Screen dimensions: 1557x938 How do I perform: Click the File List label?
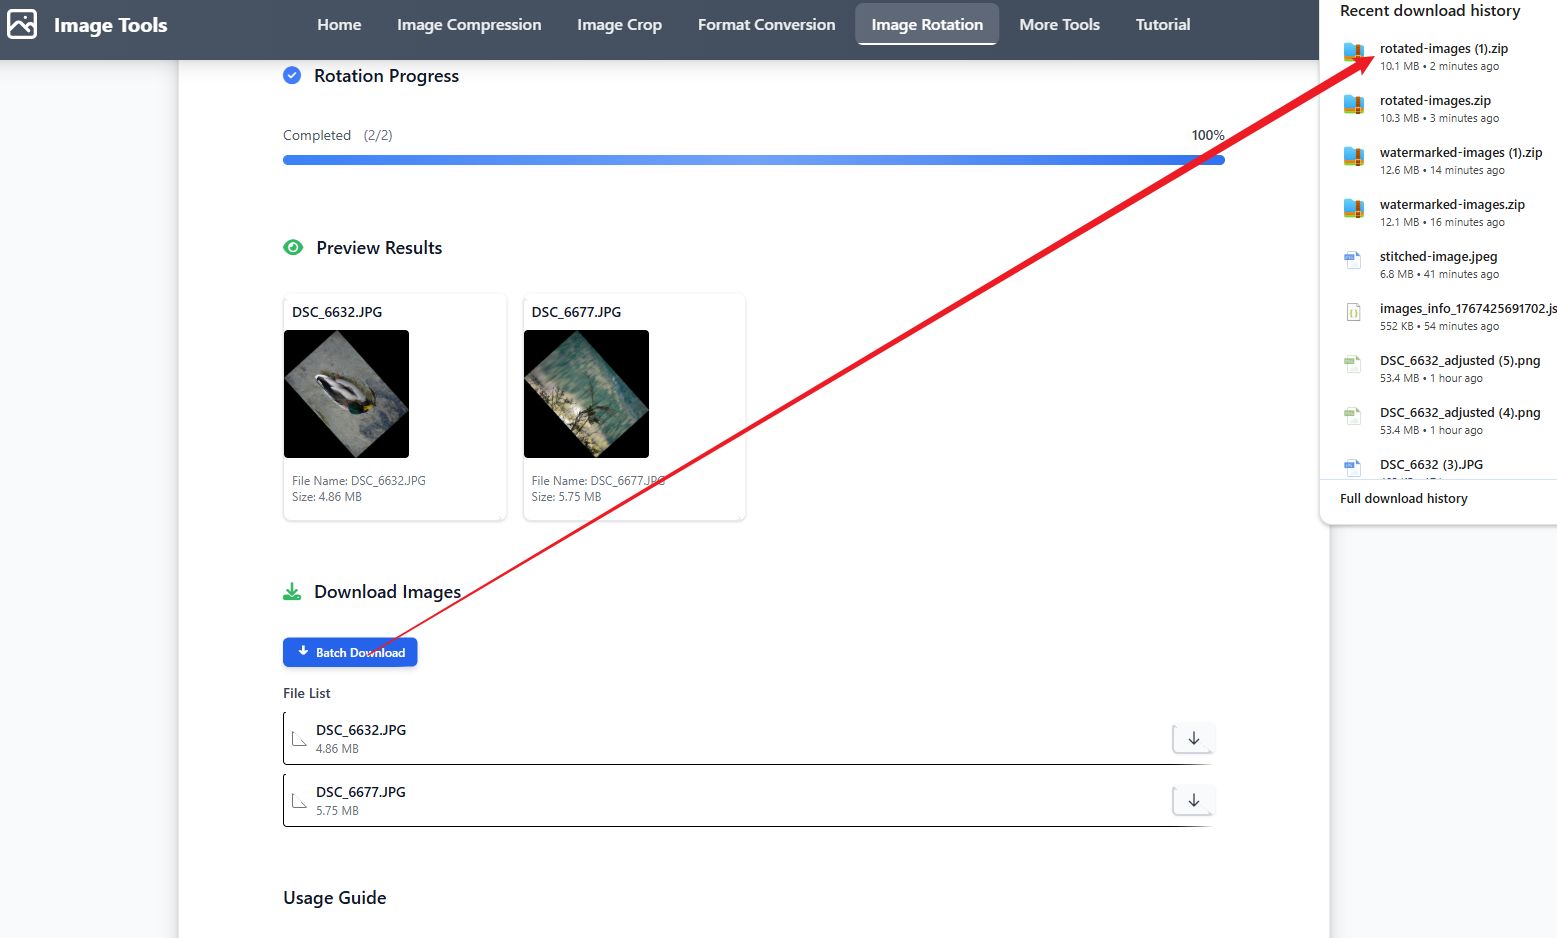306,693
